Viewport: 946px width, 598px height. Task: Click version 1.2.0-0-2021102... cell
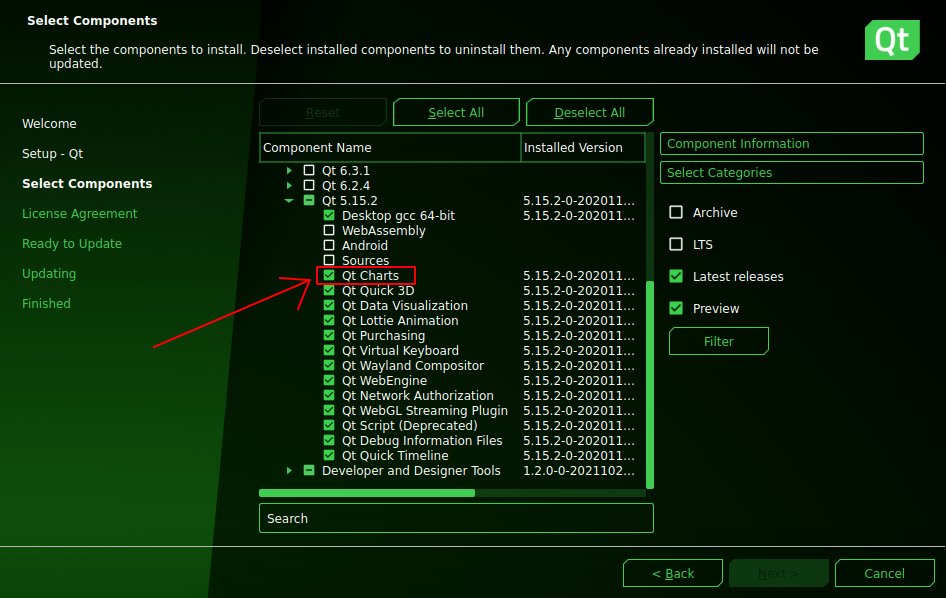point(579,471)
